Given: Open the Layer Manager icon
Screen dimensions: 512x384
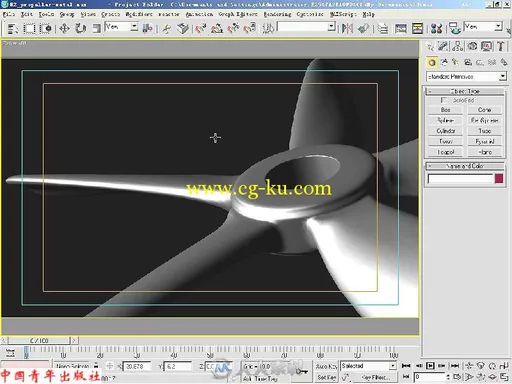Looking at the screenshot, I should tap(383, 29).
